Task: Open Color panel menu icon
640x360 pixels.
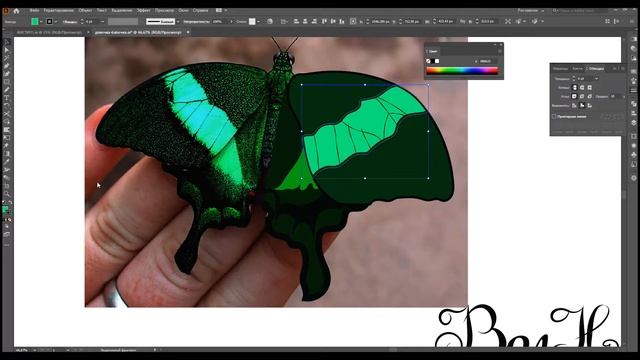Action: [x=500, y=51]
